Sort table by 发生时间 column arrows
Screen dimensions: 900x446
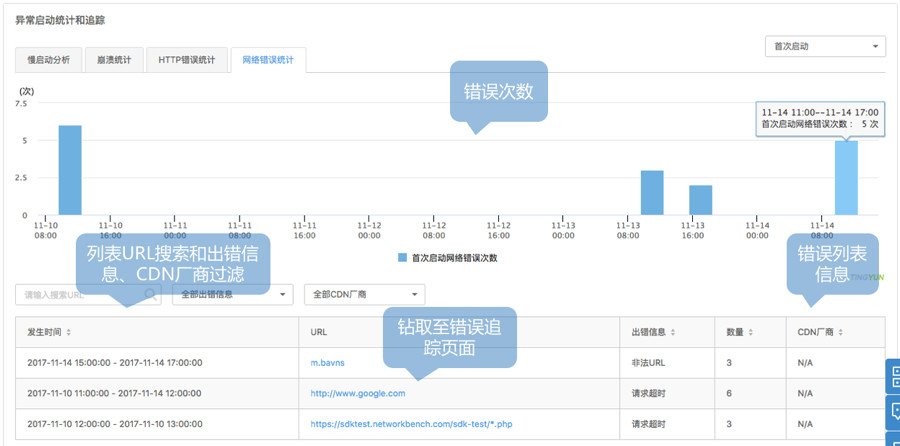[x=68, y=332]
